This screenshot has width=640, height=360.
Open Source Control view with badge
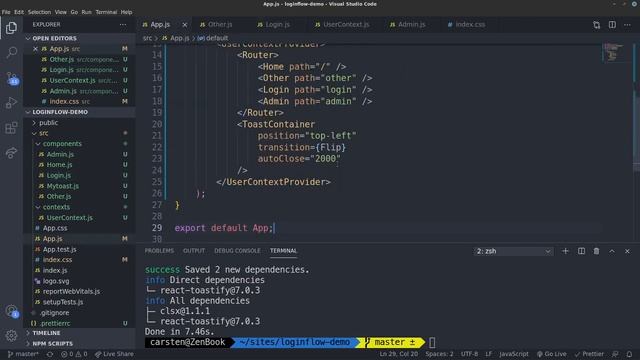[x=11, y=78]
